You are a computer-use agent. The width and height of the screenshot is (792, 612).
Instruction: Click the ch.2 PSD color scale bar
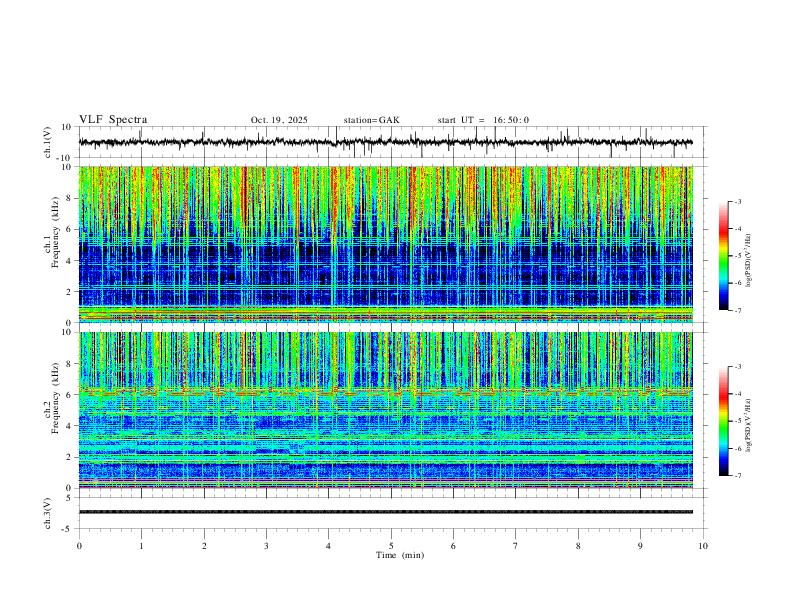[x=723, y=421]
